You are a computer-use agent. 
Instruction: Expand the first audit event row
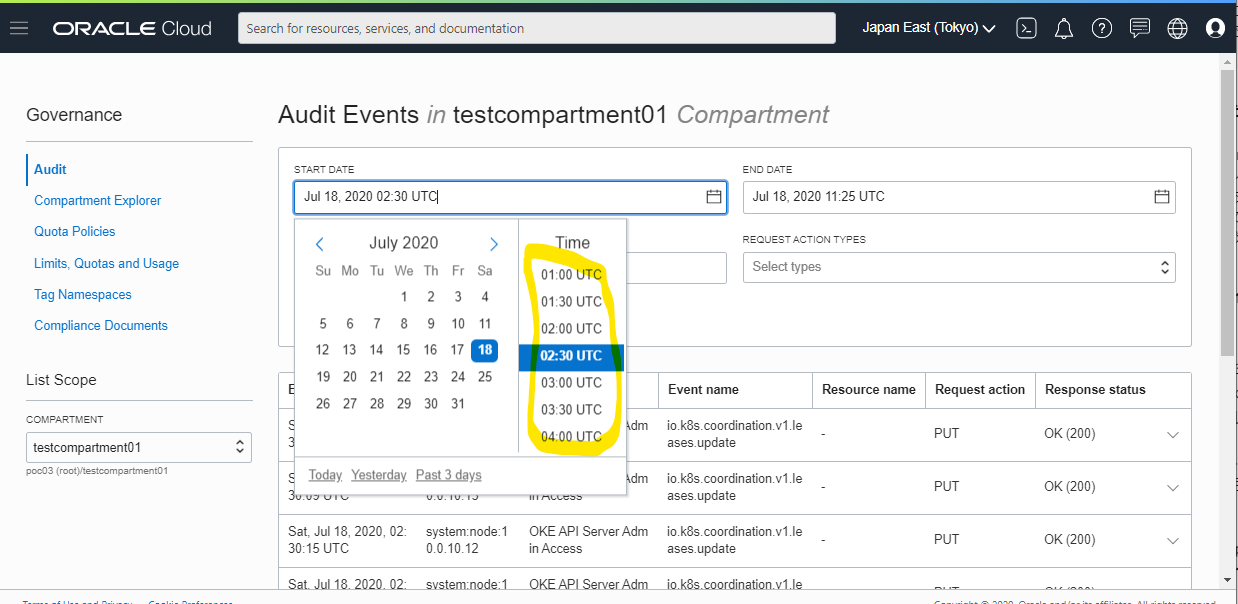click(x=1173, y=435)
